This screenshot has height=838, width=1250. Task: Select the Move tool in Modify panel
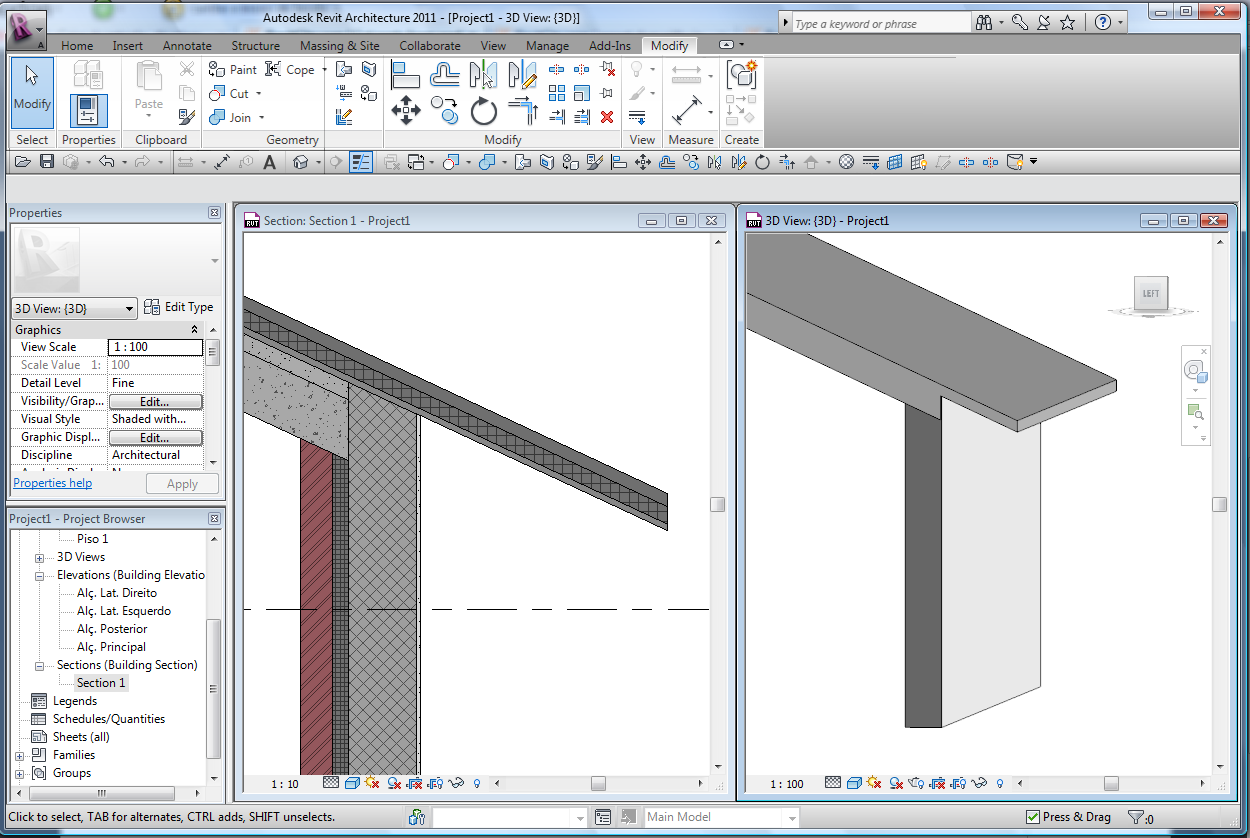pos(405,110)
